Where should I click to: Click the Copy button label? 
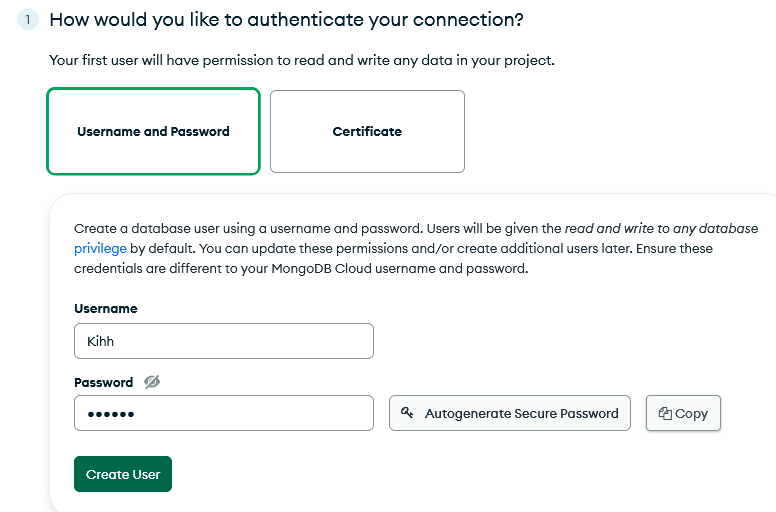(691, 414)
